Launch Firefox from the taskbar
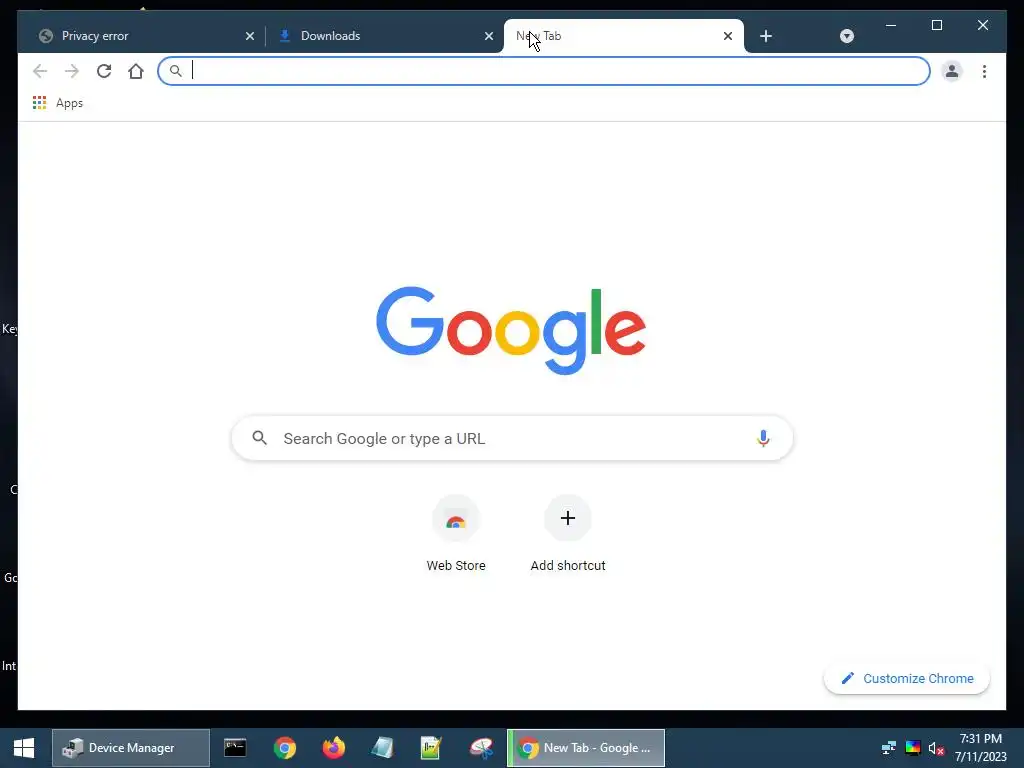The image size is (1024, 768). [x=334, y=748]
